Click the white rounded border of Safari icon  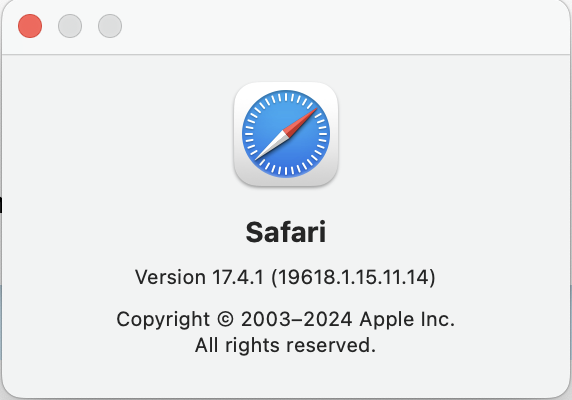click(x=286, y=86)
